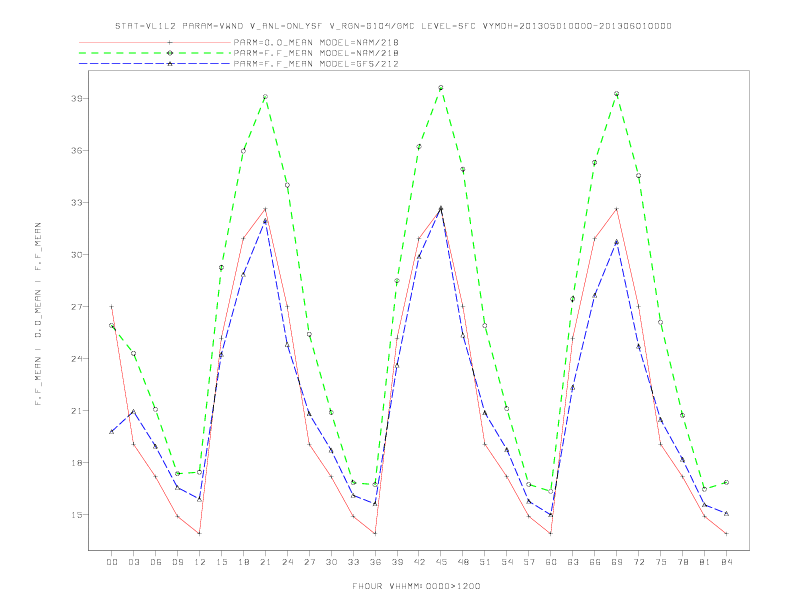Click the y-axis tick label 24

[x=77, y=359]
